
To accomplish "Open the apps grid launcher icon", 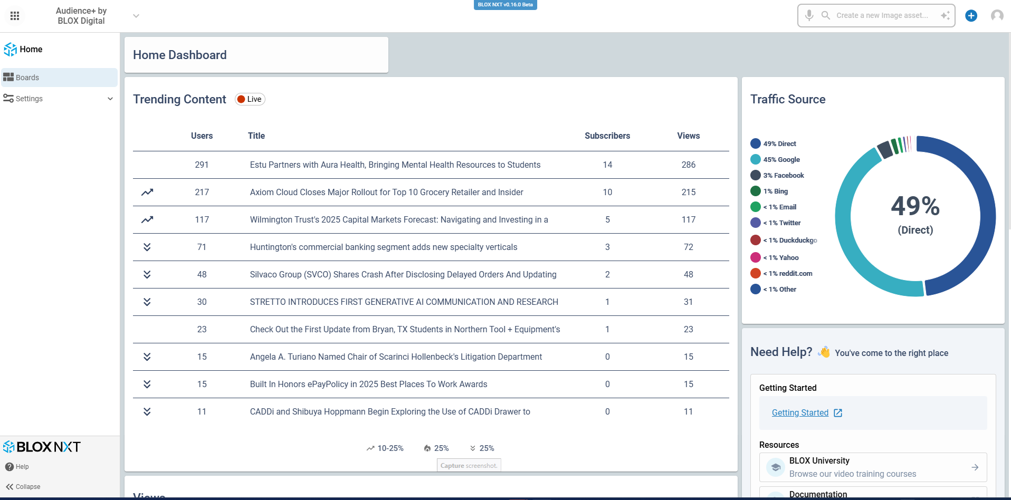I will point(15,15).
